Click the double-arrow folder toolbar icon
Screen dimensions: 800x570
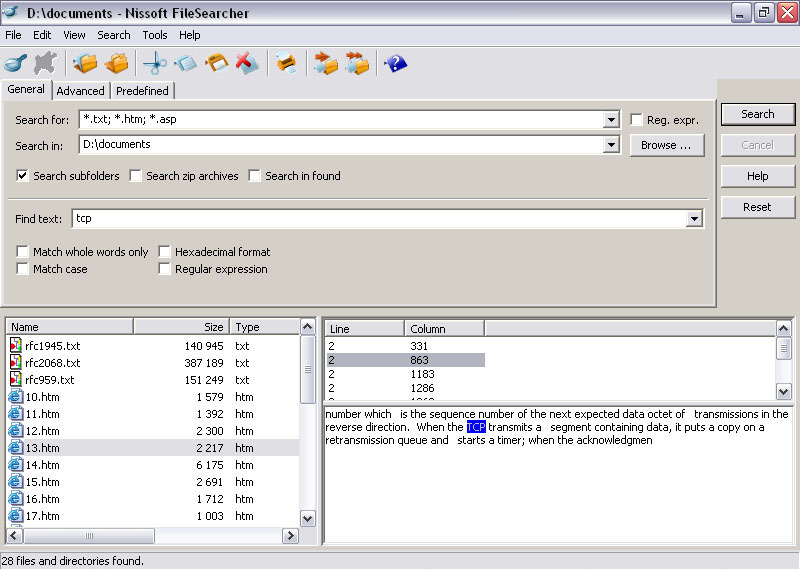tap(357, 63)
